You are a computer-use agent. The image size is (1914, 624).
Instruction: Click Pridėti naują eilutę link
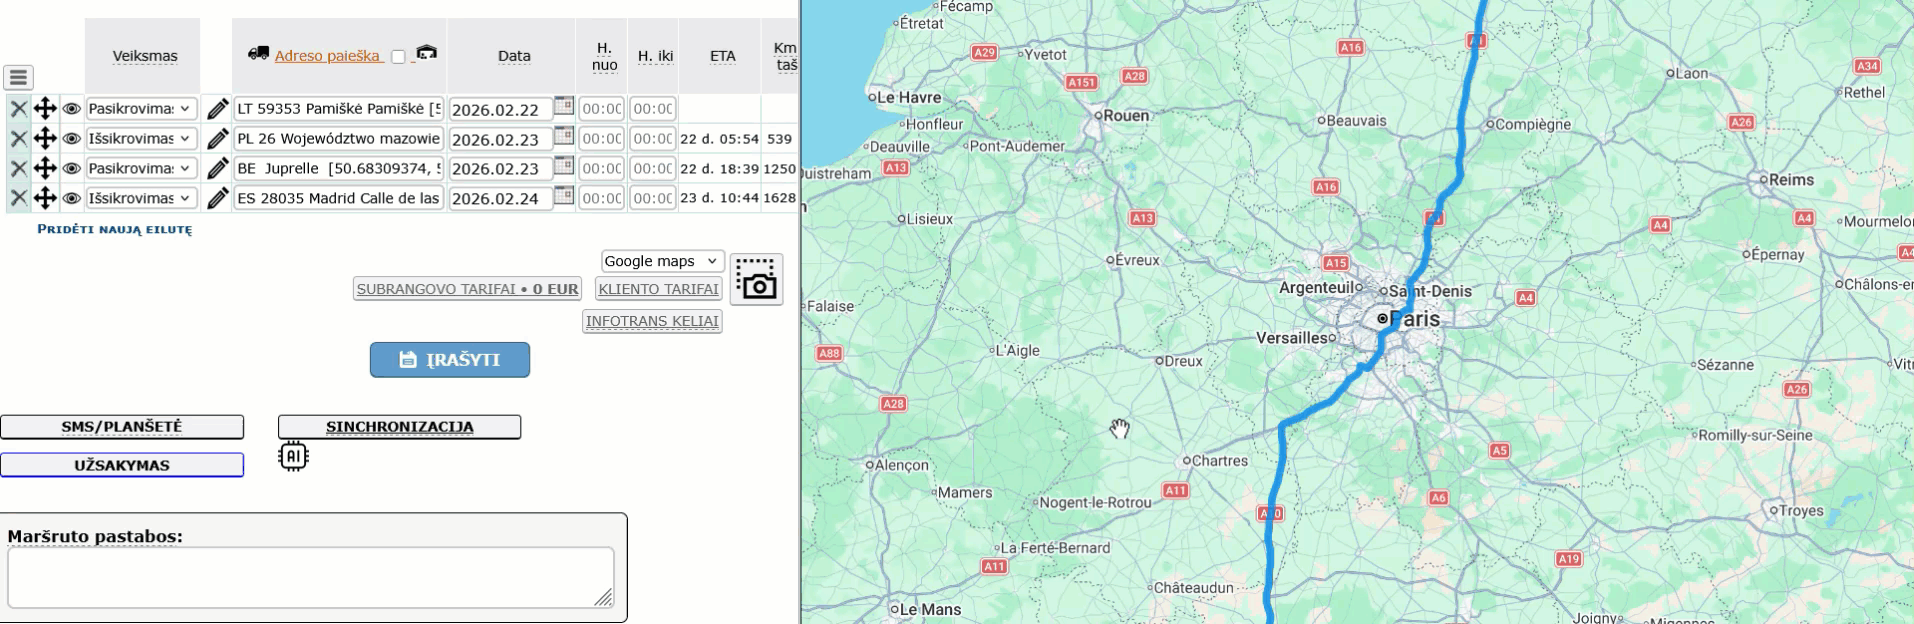point(114,229)
